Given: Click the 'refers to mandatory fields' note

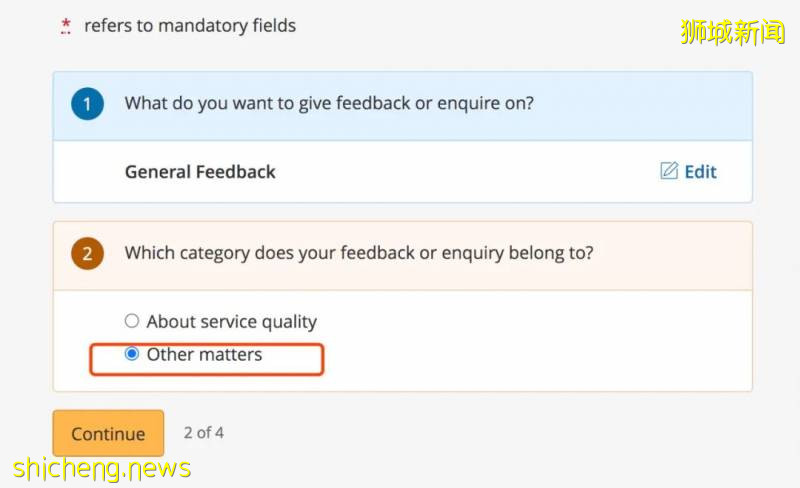Looking at the screenshot, I should 190,26.
